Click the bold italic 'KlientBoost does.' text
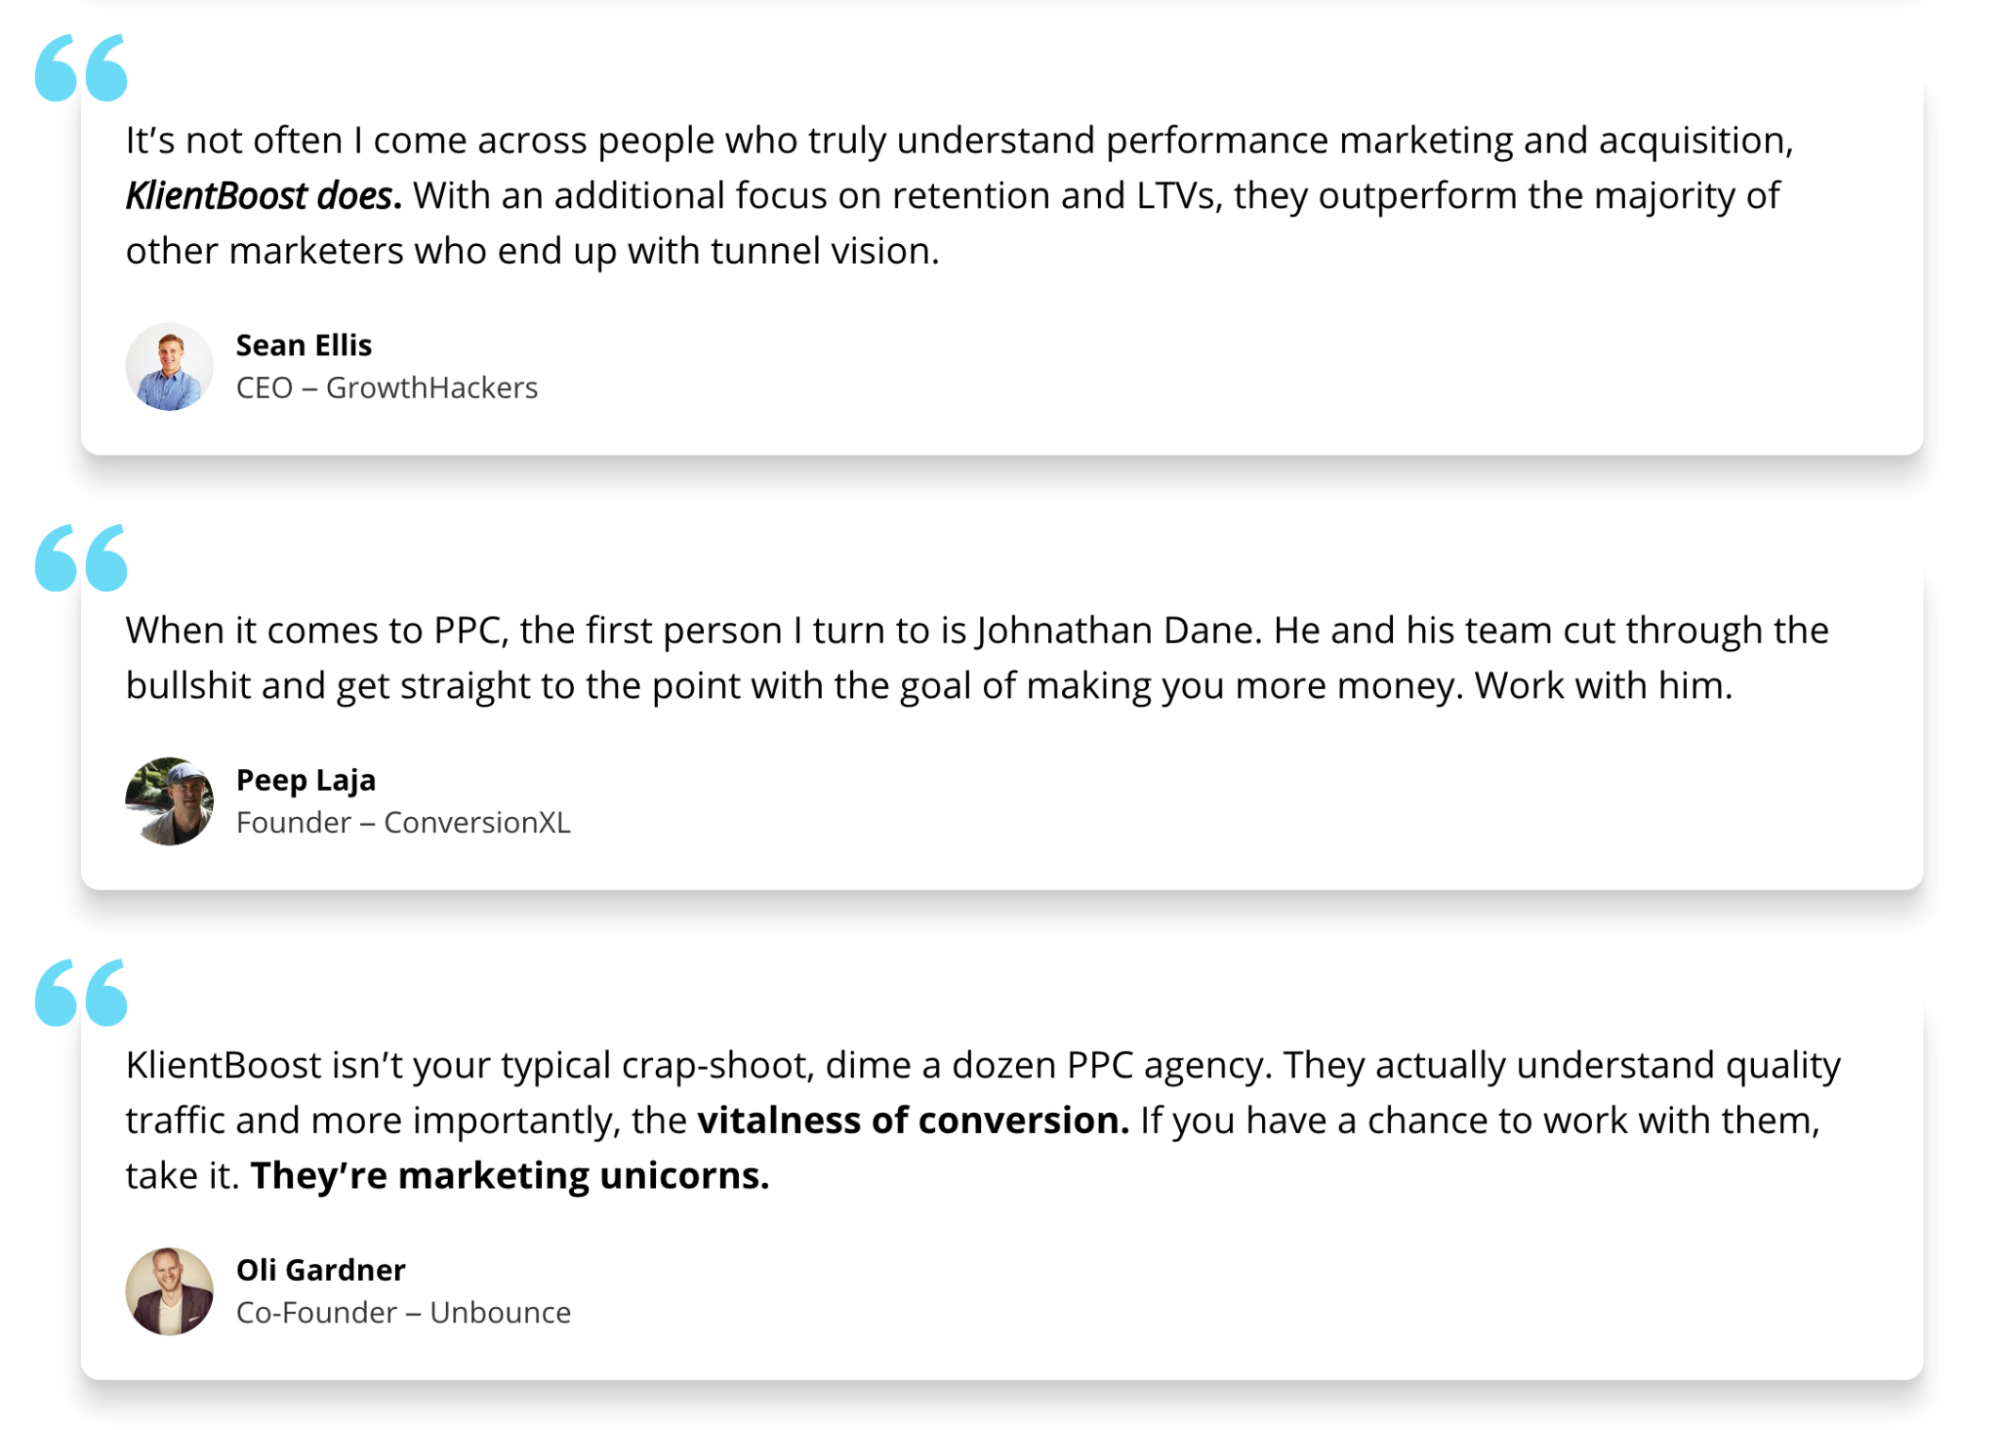1999x1430 pixels. pyautogui.click(x=264, y=196)
